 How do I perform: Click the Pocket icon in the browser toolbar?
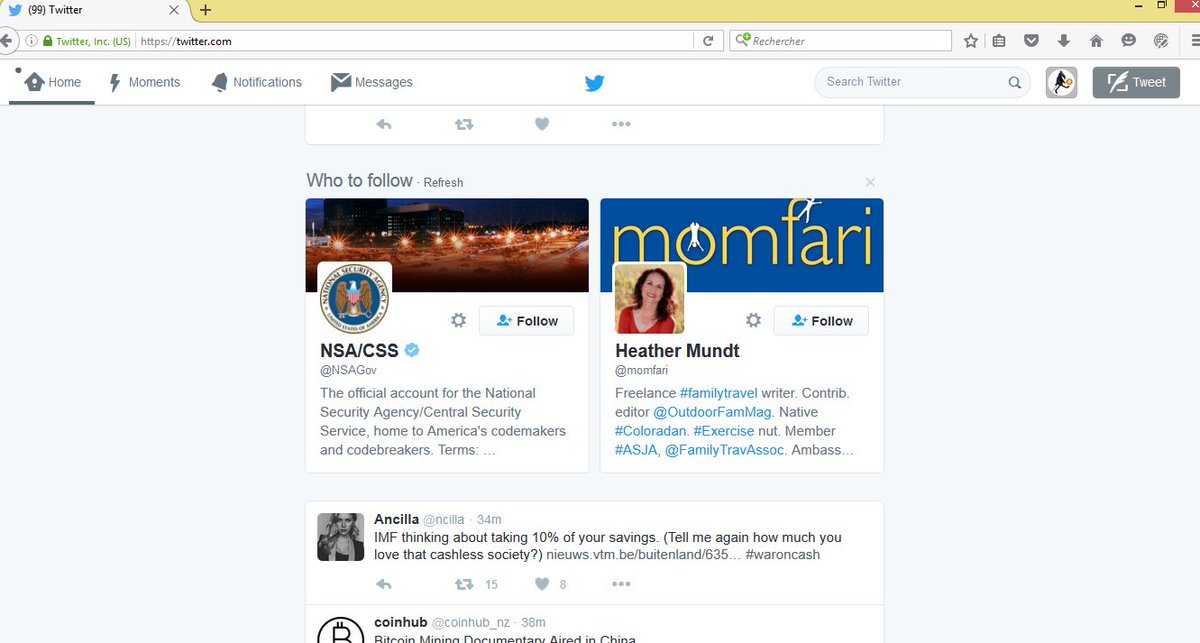pyautogui.click(x=1032, y=41)
